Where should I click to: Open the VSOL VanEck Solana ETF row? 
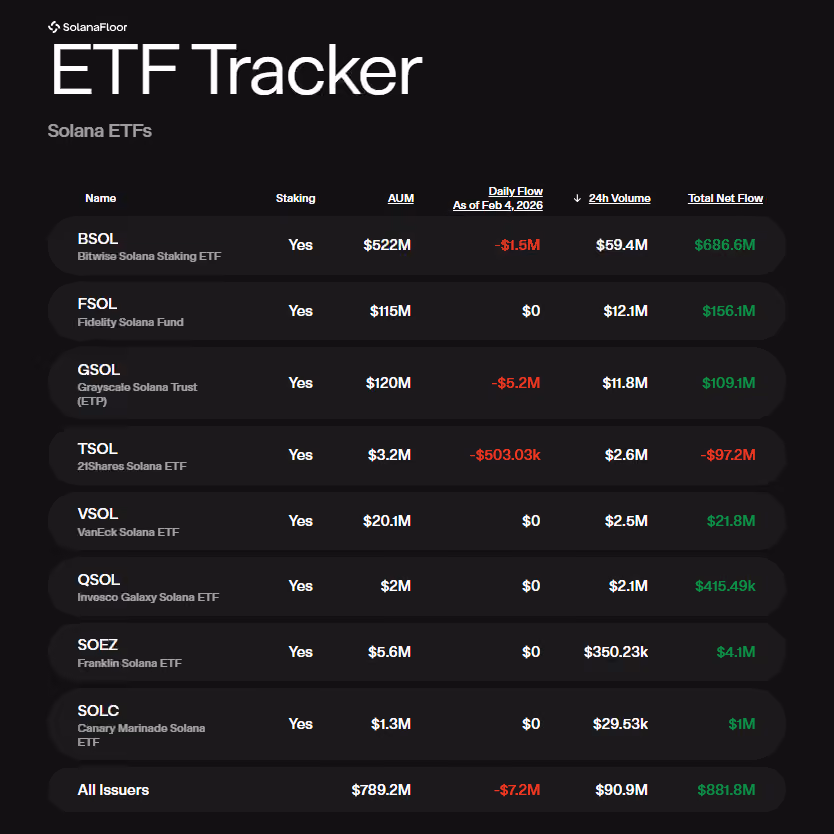click(x=416, y=521)
